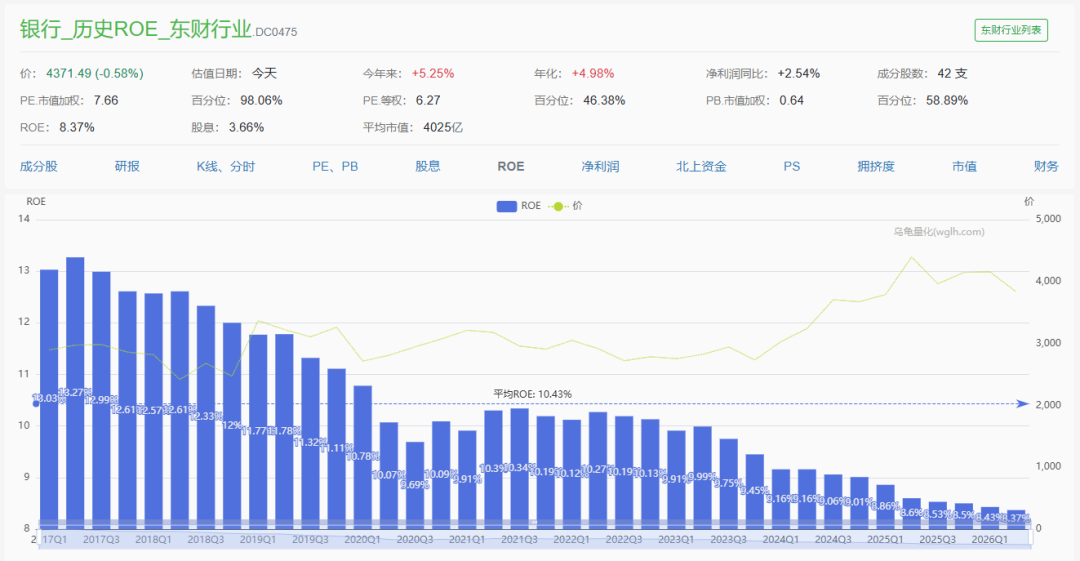Click the industry code .DC0475
1080x561 pixels.
[x=276, y=32]
